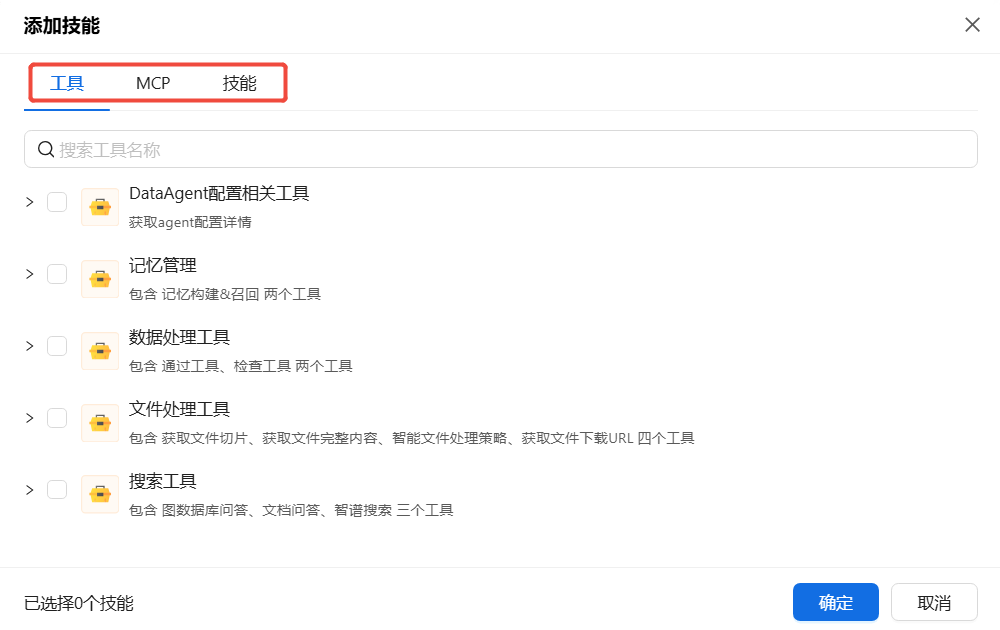Check the 记忆管理 checkbox
The image size is (1000, 630).
coord(57,274)
